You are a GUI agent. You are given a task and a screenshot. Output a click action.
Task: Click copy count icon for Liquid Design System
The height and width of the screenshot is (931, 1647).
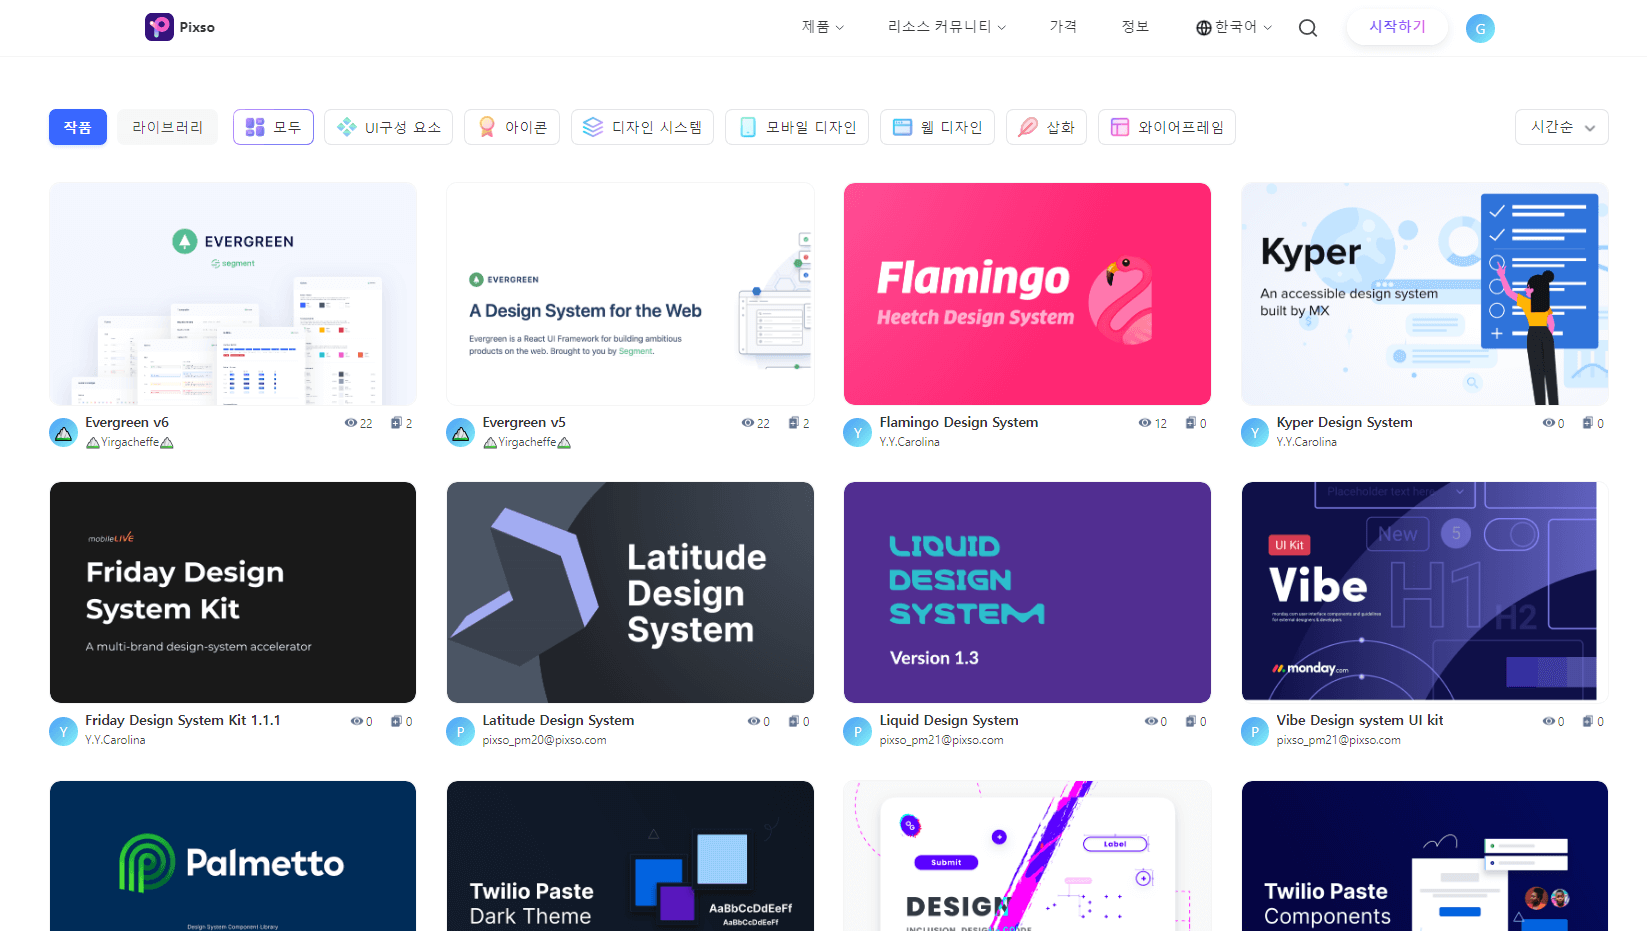coord(1191,721)
